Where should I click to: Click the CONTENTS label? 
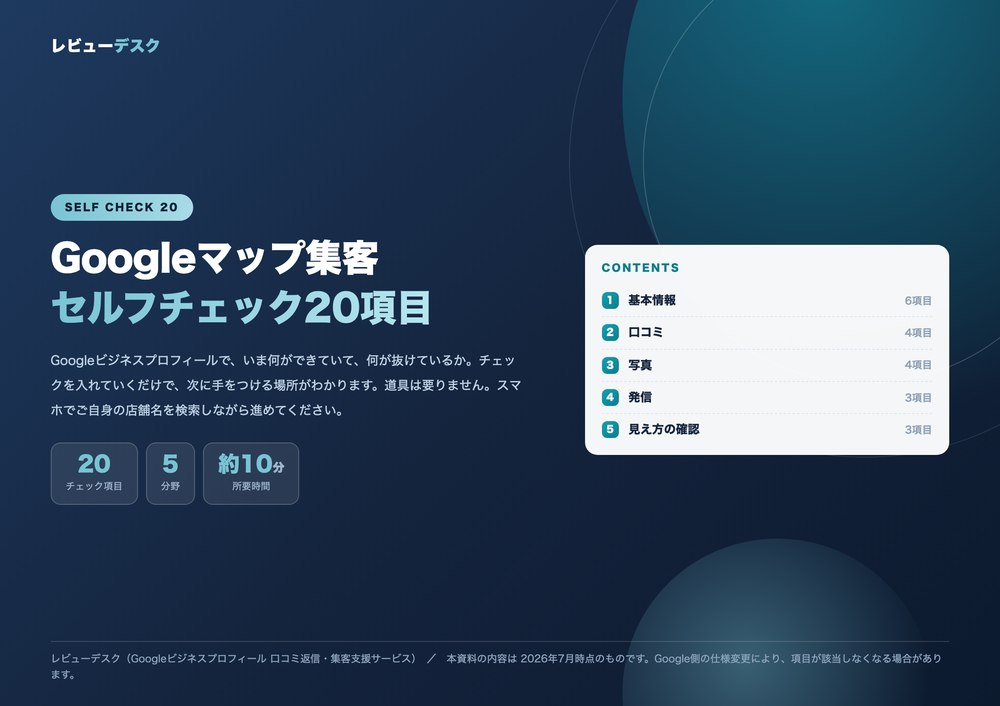[640, 268]
